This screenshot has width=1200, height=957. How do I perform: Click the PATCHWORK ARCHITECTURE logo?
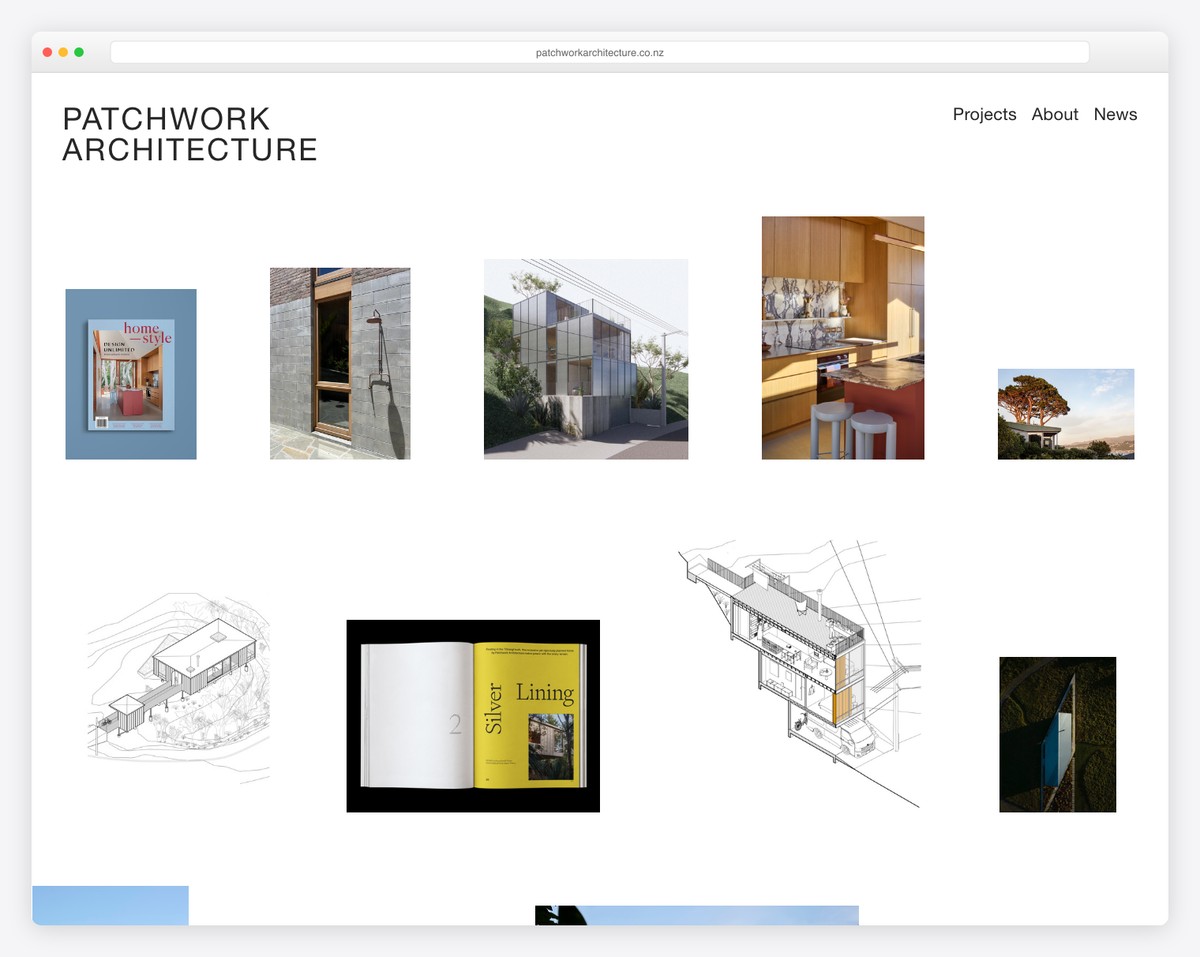[190, 133]
